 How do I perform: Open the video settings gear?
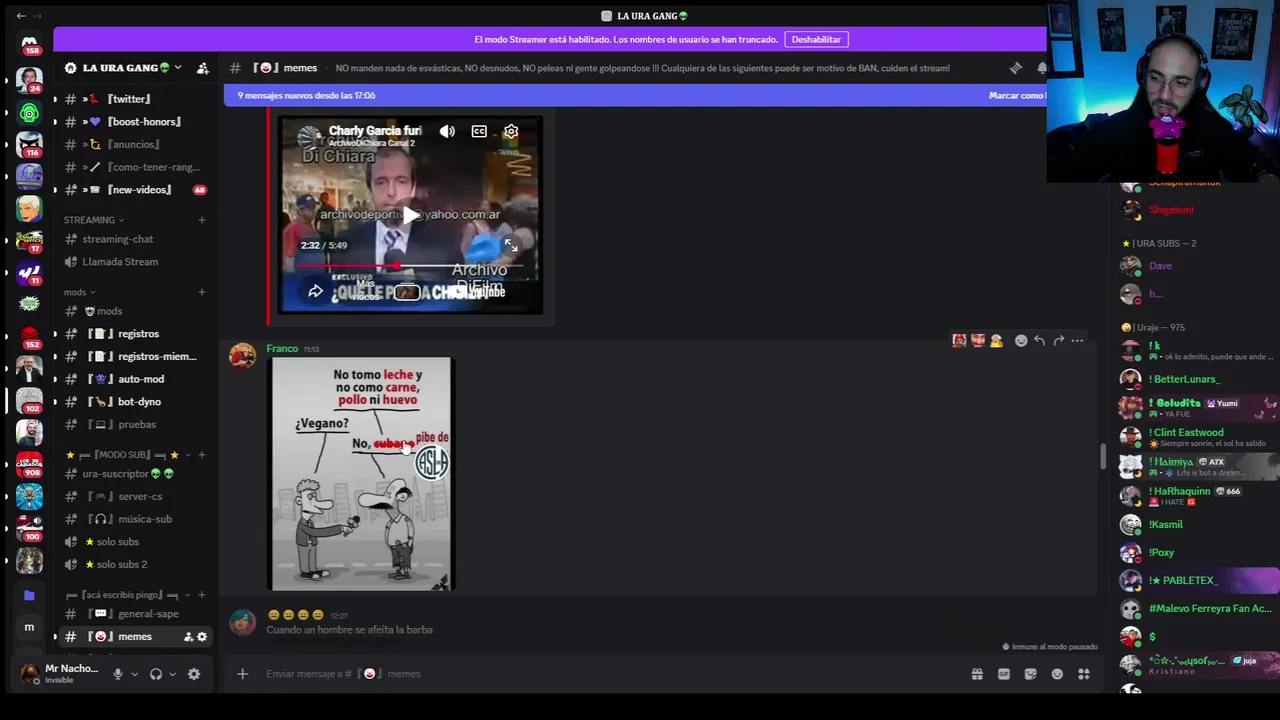pos(511,131)
